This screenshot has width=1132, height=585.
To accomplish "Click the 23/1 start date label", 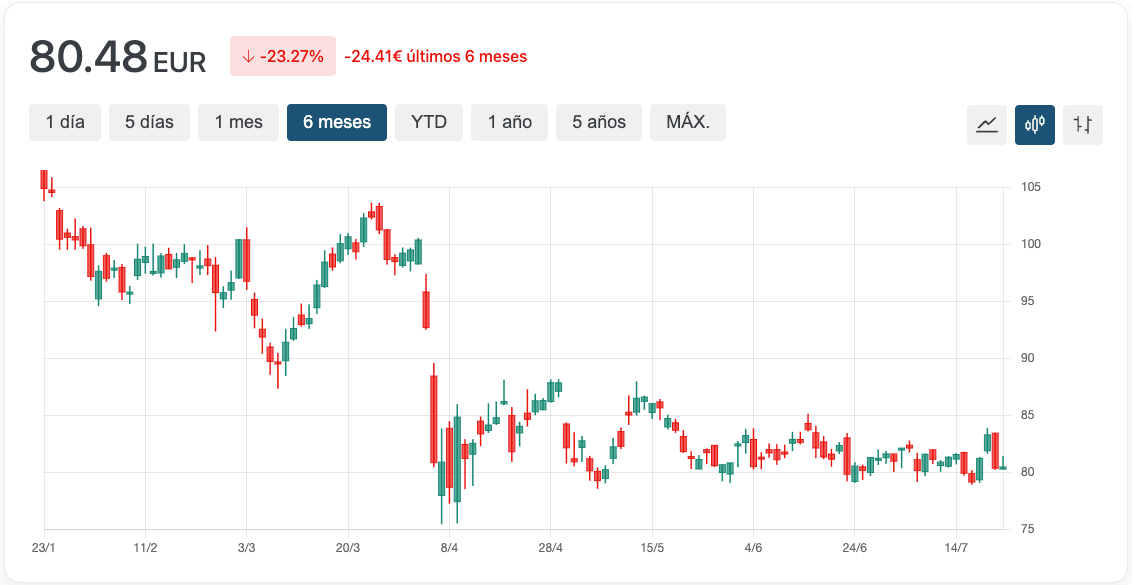I will point(44,548).
